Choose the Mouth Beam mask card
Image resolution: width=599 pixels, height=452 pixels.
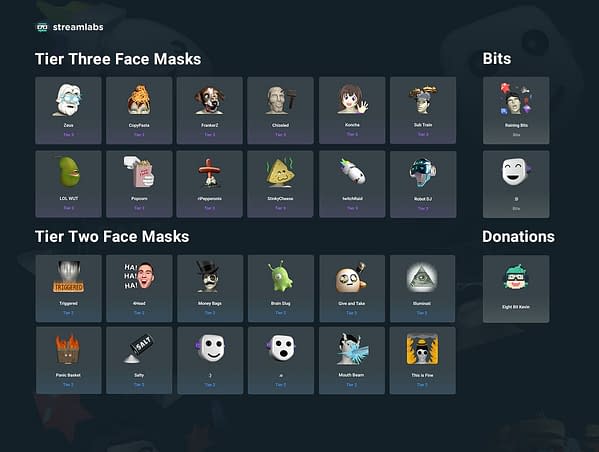351,360
